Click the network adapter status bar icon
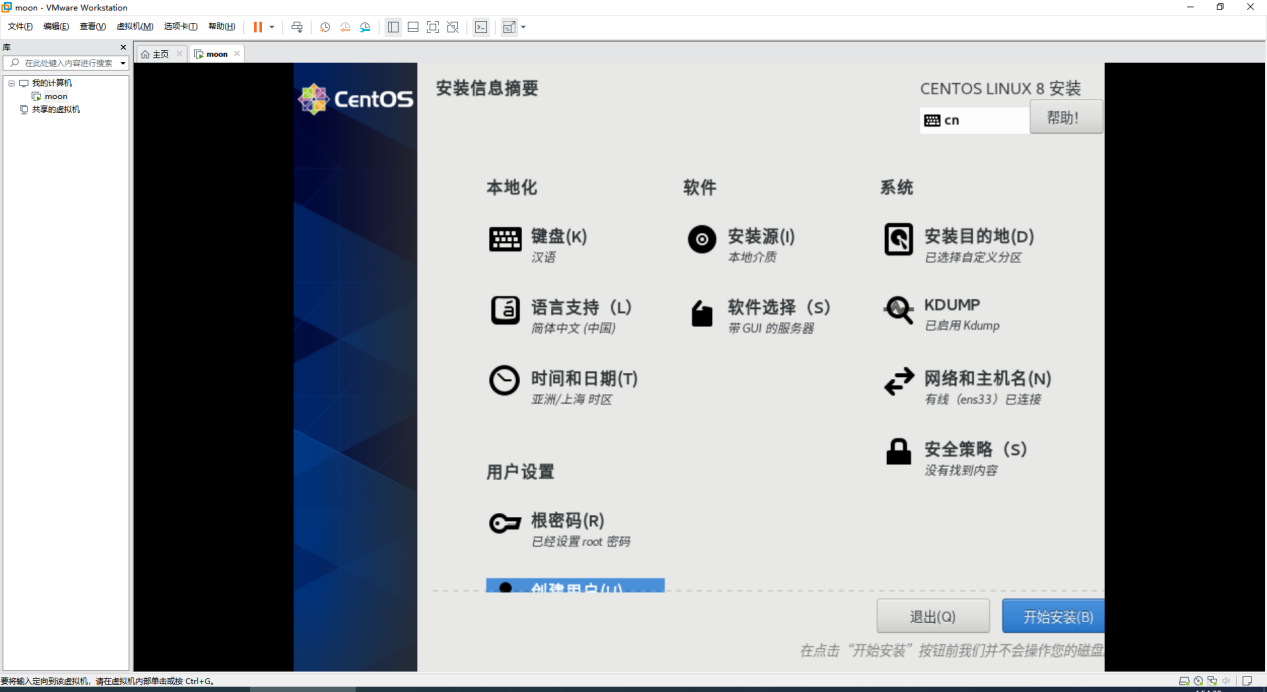This screenshot has height=692, width=1267. [1212, 681]
